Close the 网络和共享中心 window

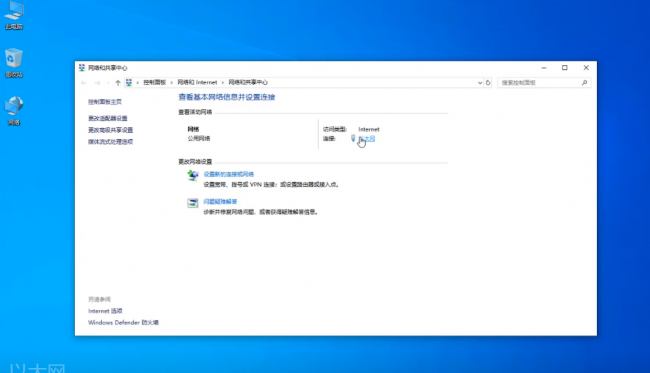[586, 68]
